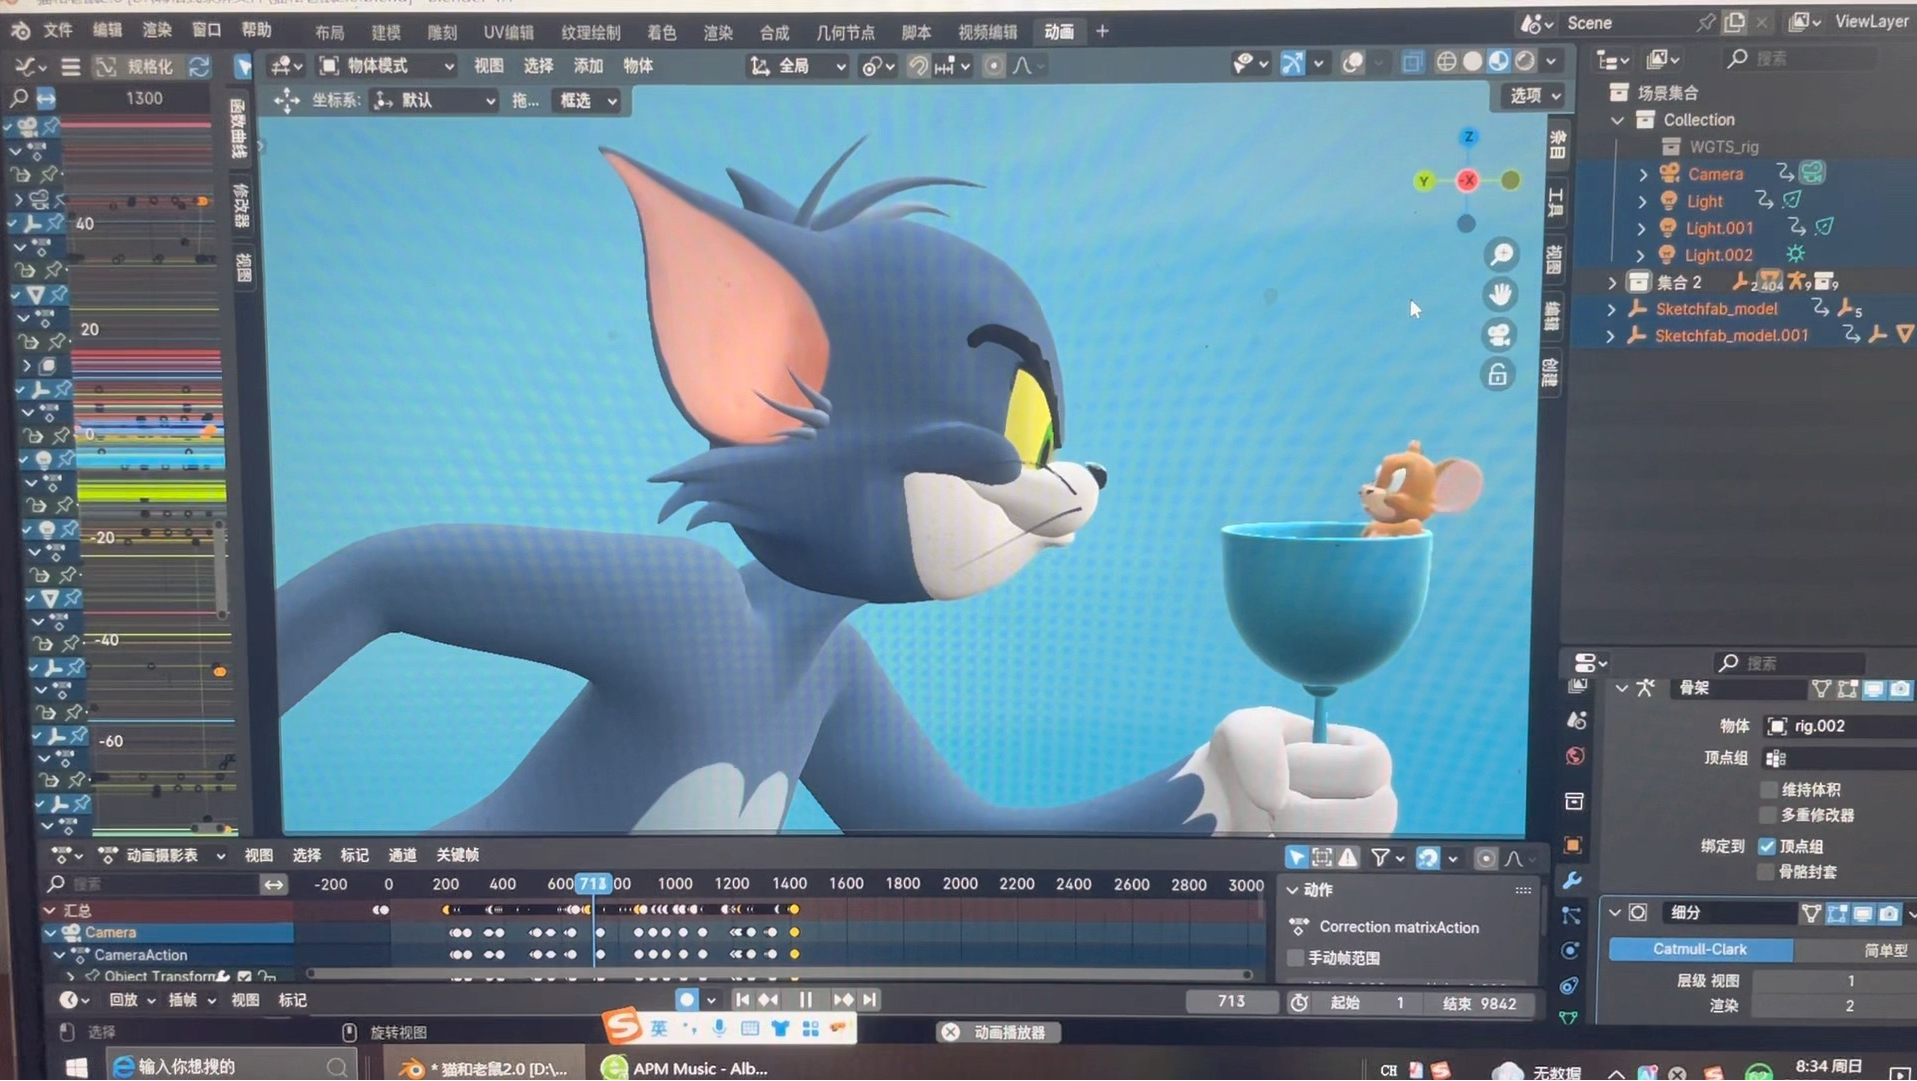Click the 简单型 subdivision type button
This screenshot has height=1081, width=1917.
pos(1884,950)
